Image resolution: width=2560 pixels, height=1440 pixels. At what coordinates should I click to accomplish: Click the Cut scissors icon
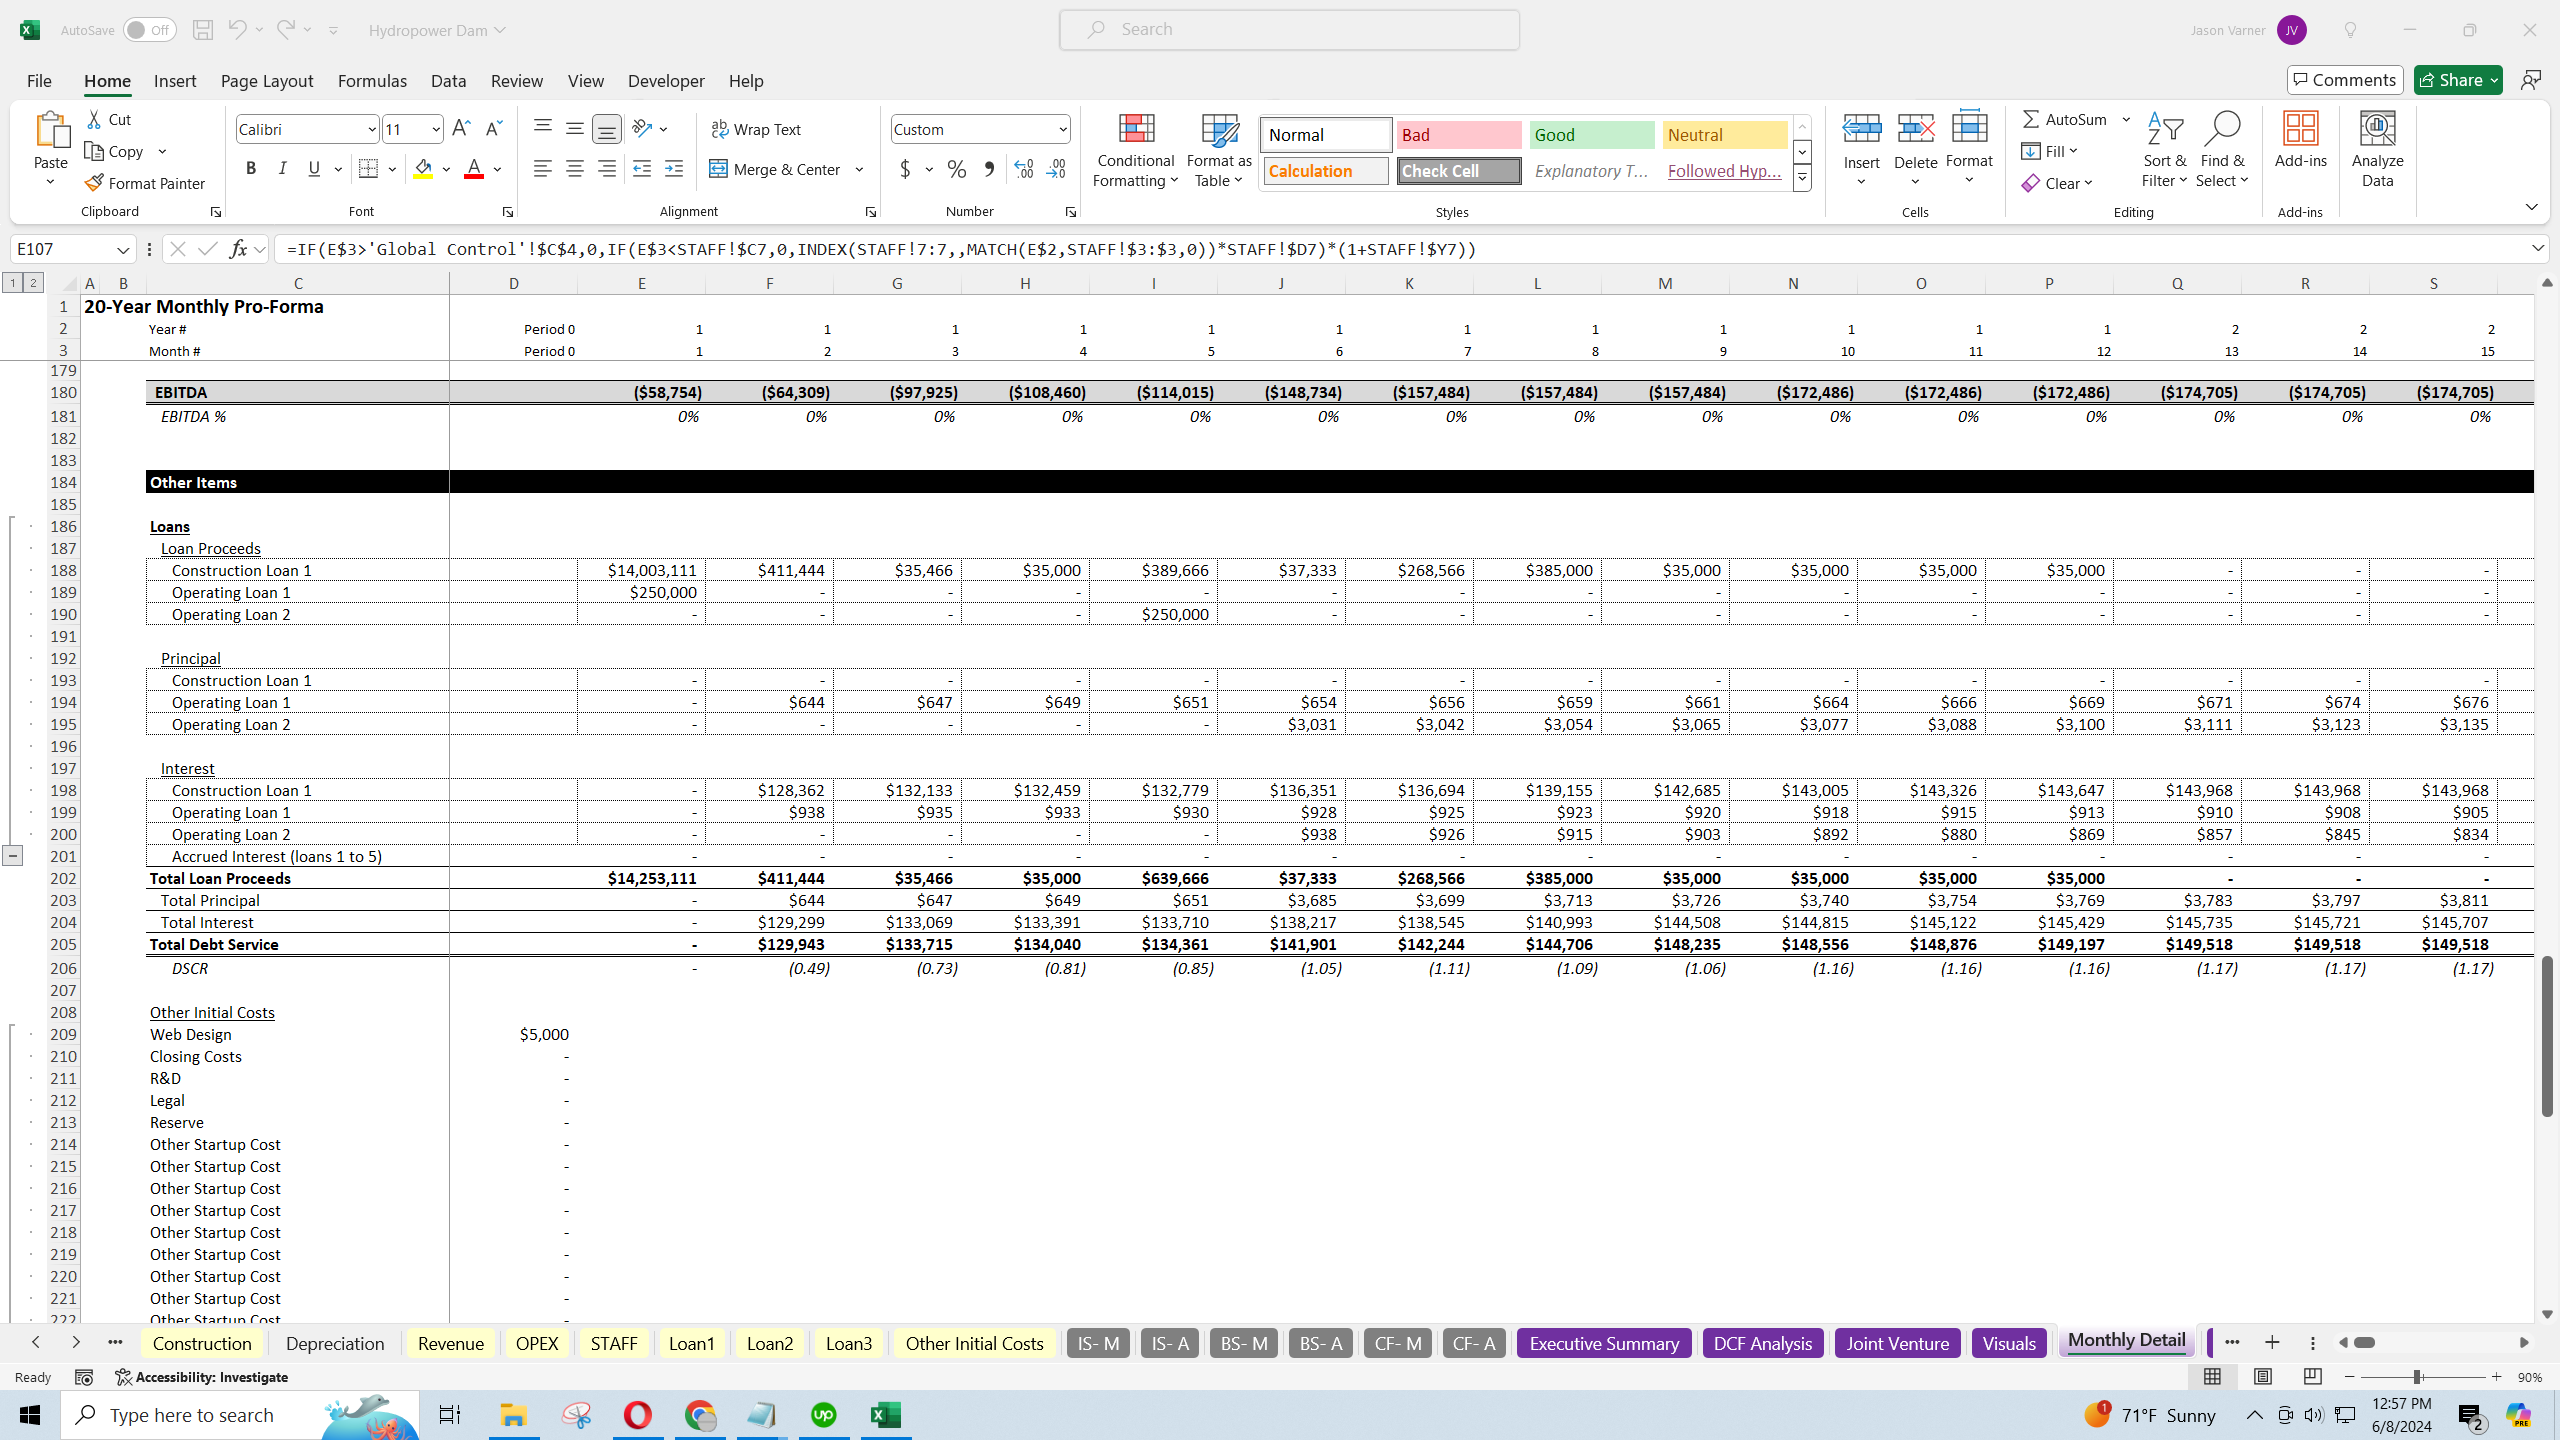coord(94,119)
